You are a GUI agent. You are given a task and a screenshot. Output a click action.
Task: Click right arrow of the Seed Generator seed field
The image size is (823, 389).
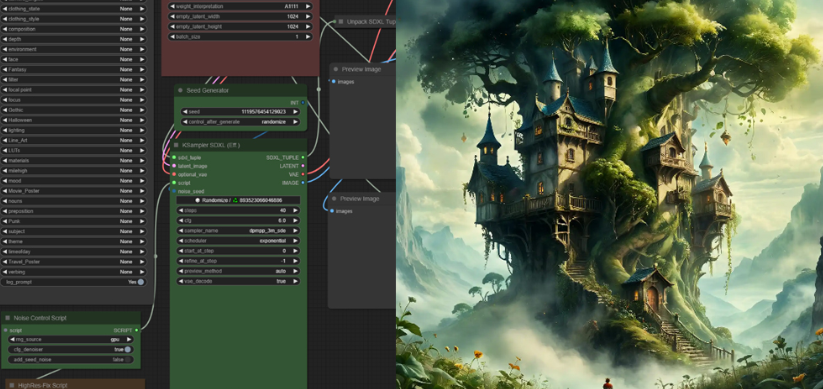click(296, 112)
